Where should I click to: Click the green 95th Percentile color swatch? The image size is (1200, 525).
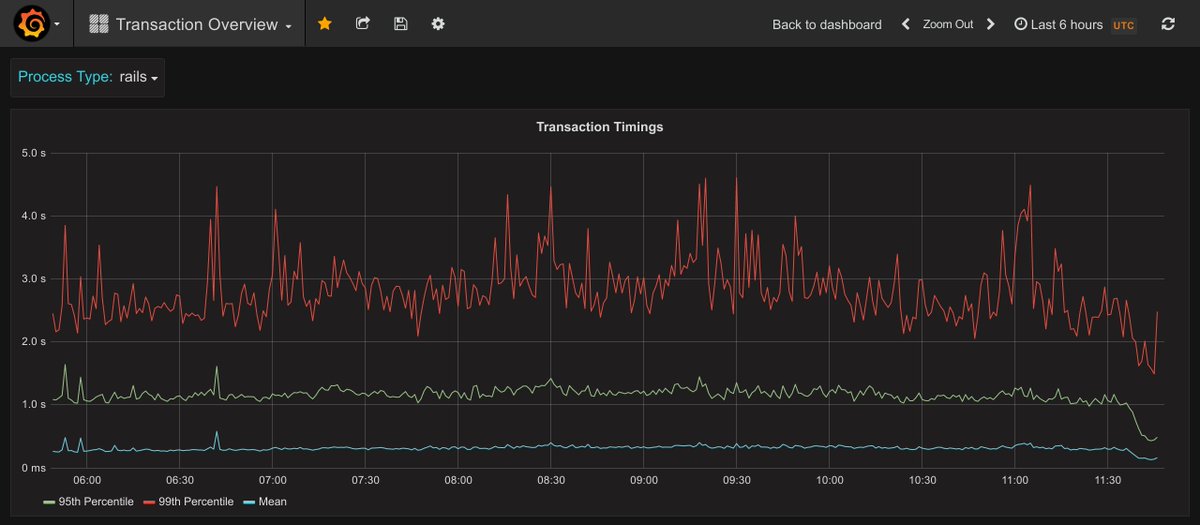(x=50, y=502)
